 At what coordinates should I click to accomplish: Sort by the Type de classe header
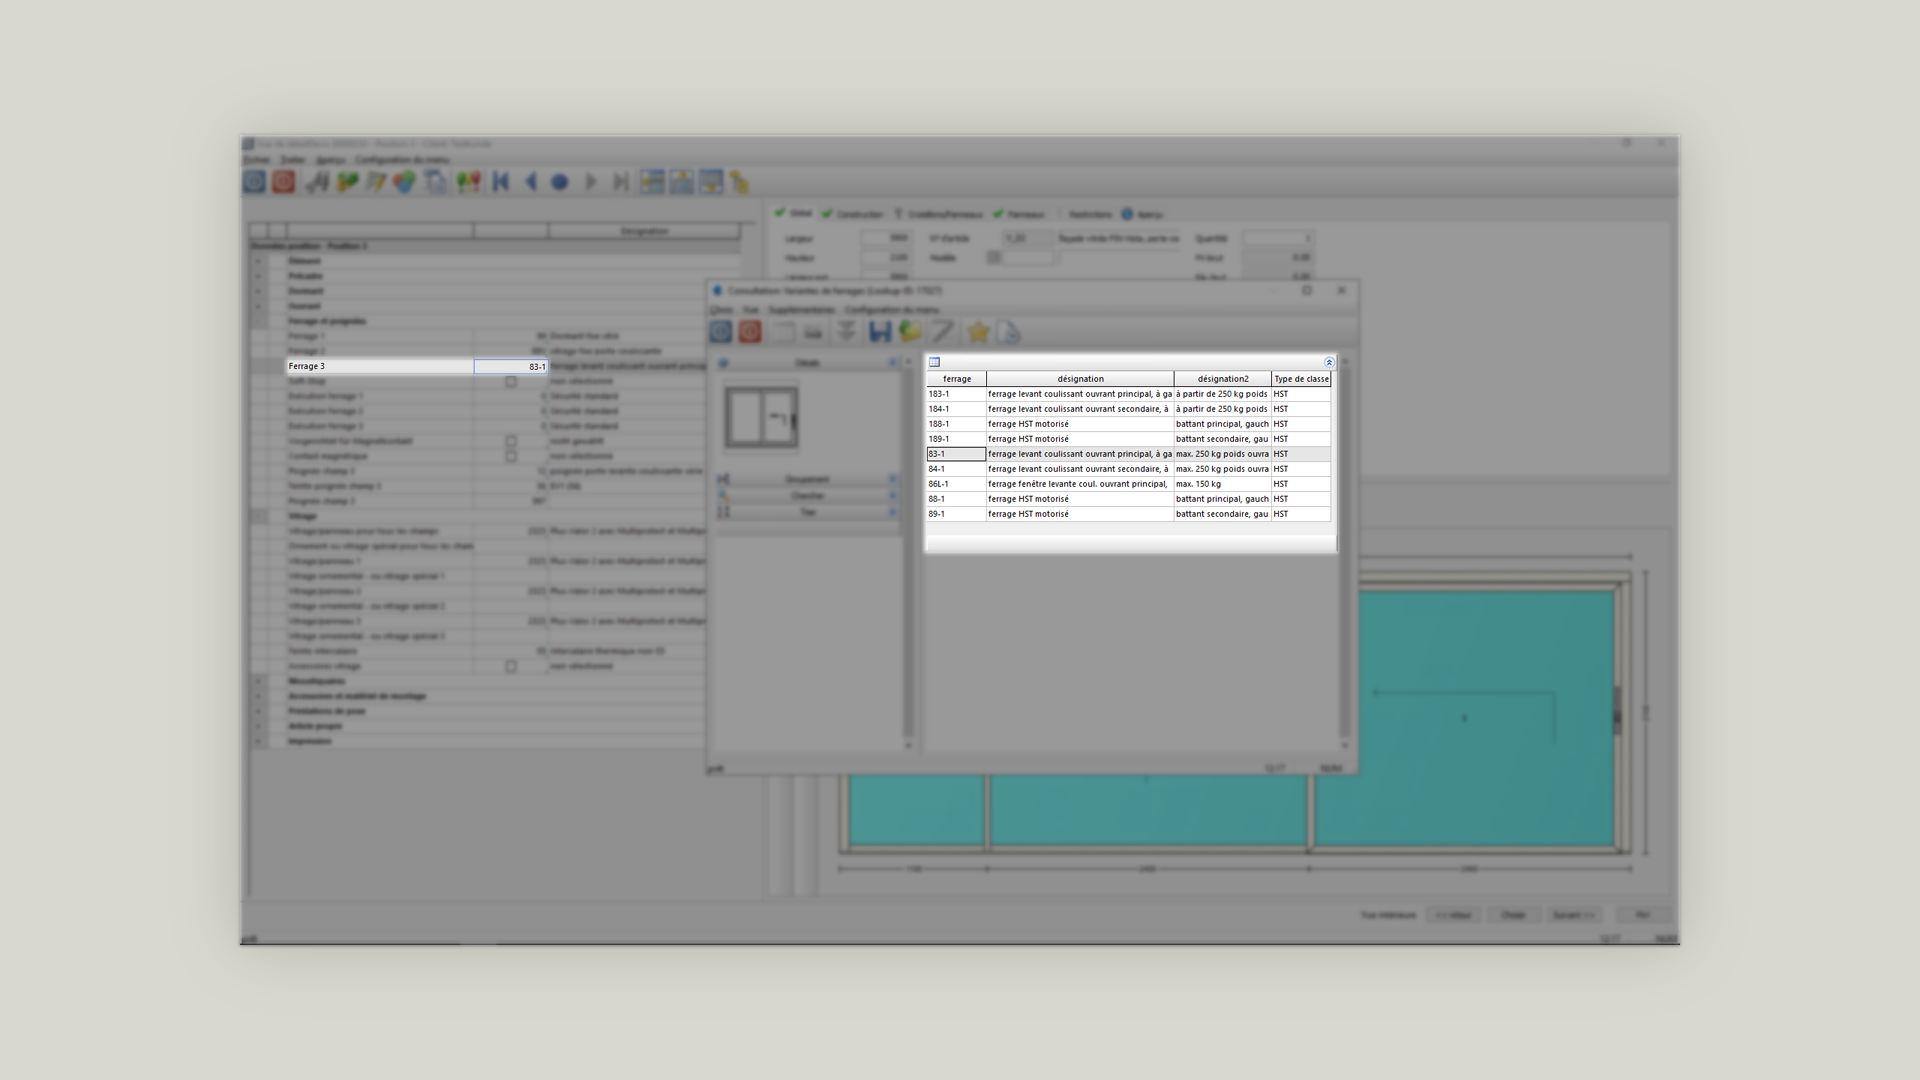pos(1301,379)
